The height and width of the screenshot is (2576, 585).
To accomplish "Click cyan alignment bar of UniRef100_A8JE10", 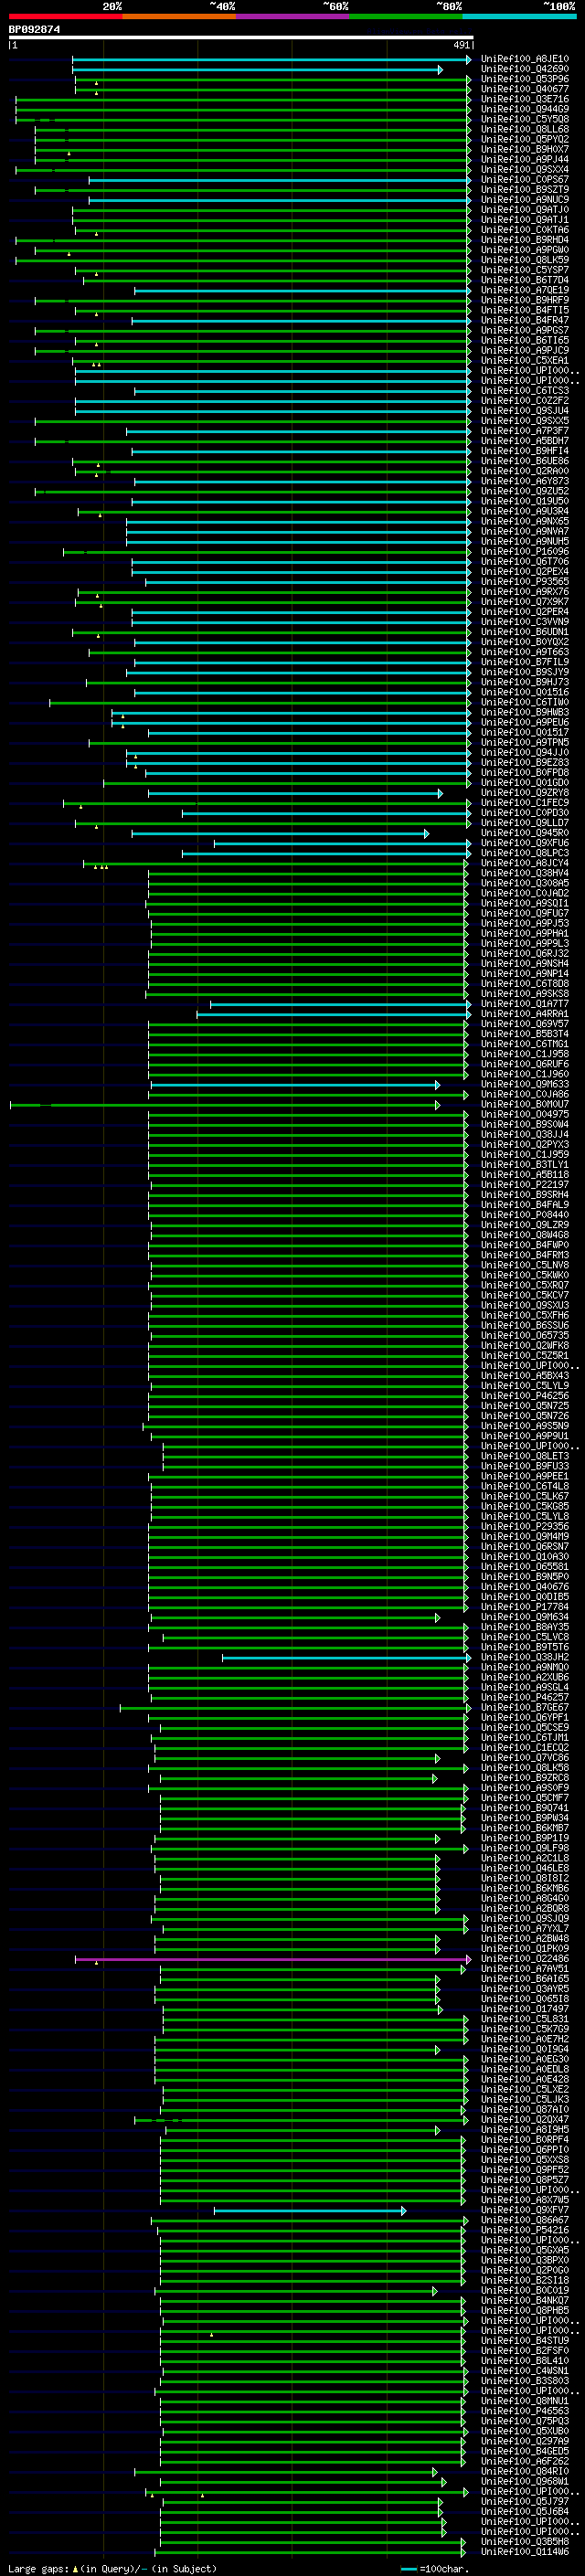I will pos(271,59).
